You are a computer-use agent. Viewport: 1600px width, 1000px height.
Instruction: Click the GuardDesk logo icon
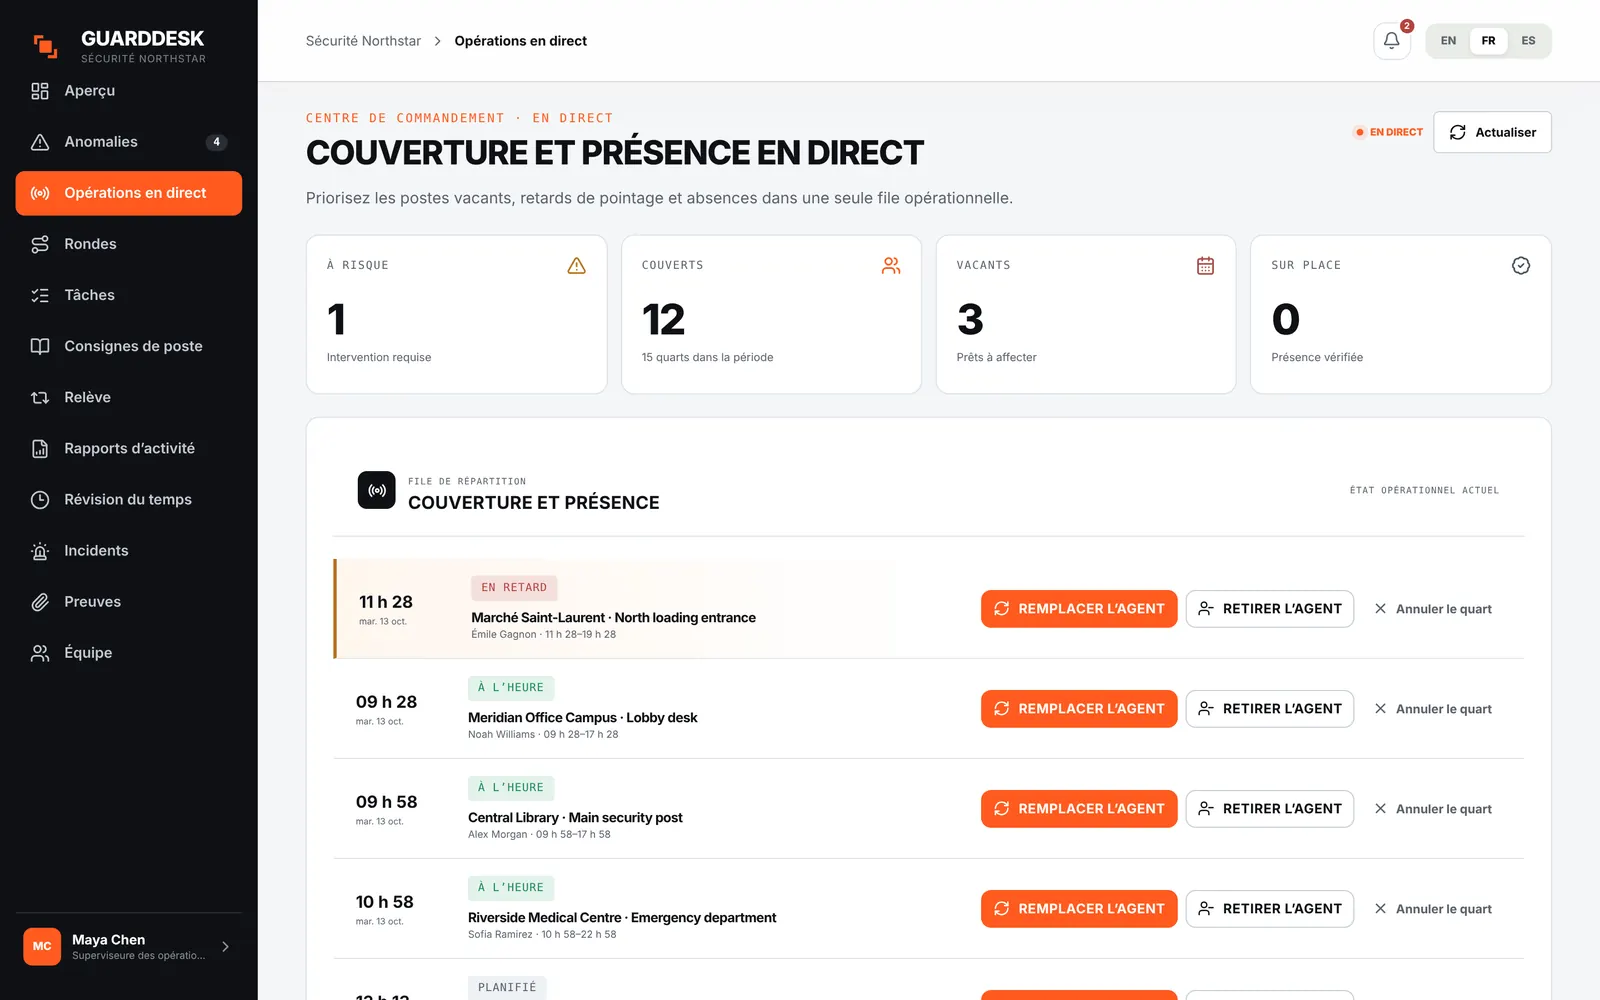pyautogui.click(x=45, y=46)
